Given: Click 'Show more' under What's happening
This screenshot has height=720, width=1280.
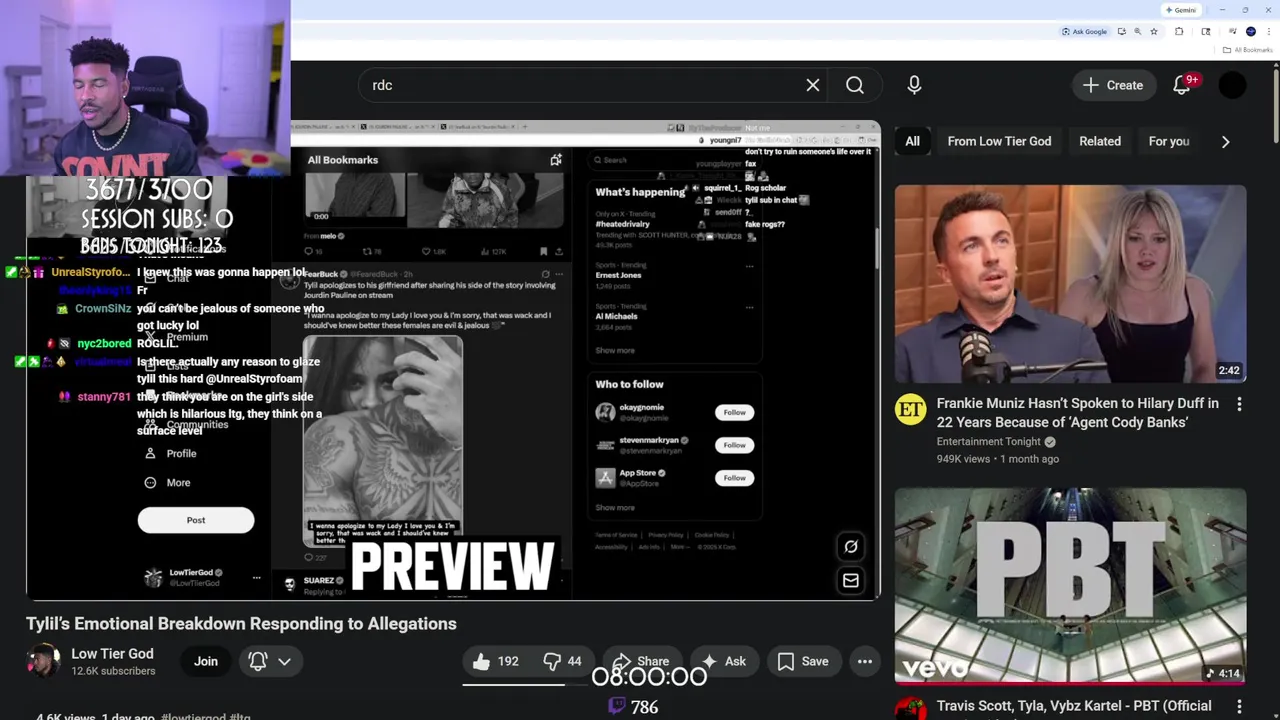Looking at the screenshot, I should click(x=615, y=351).
